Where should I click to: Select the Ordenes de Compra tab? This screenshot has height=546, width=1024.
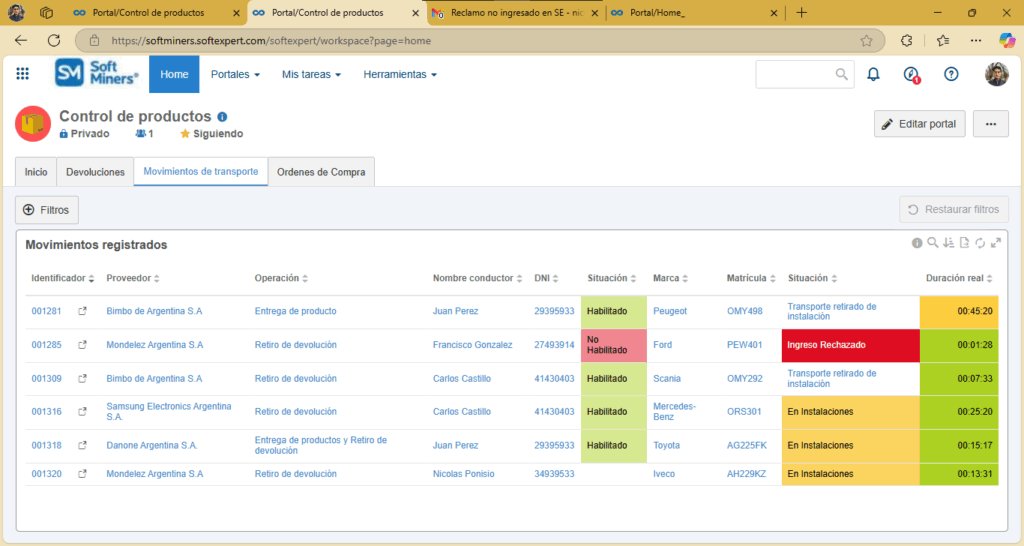[321, 172]
